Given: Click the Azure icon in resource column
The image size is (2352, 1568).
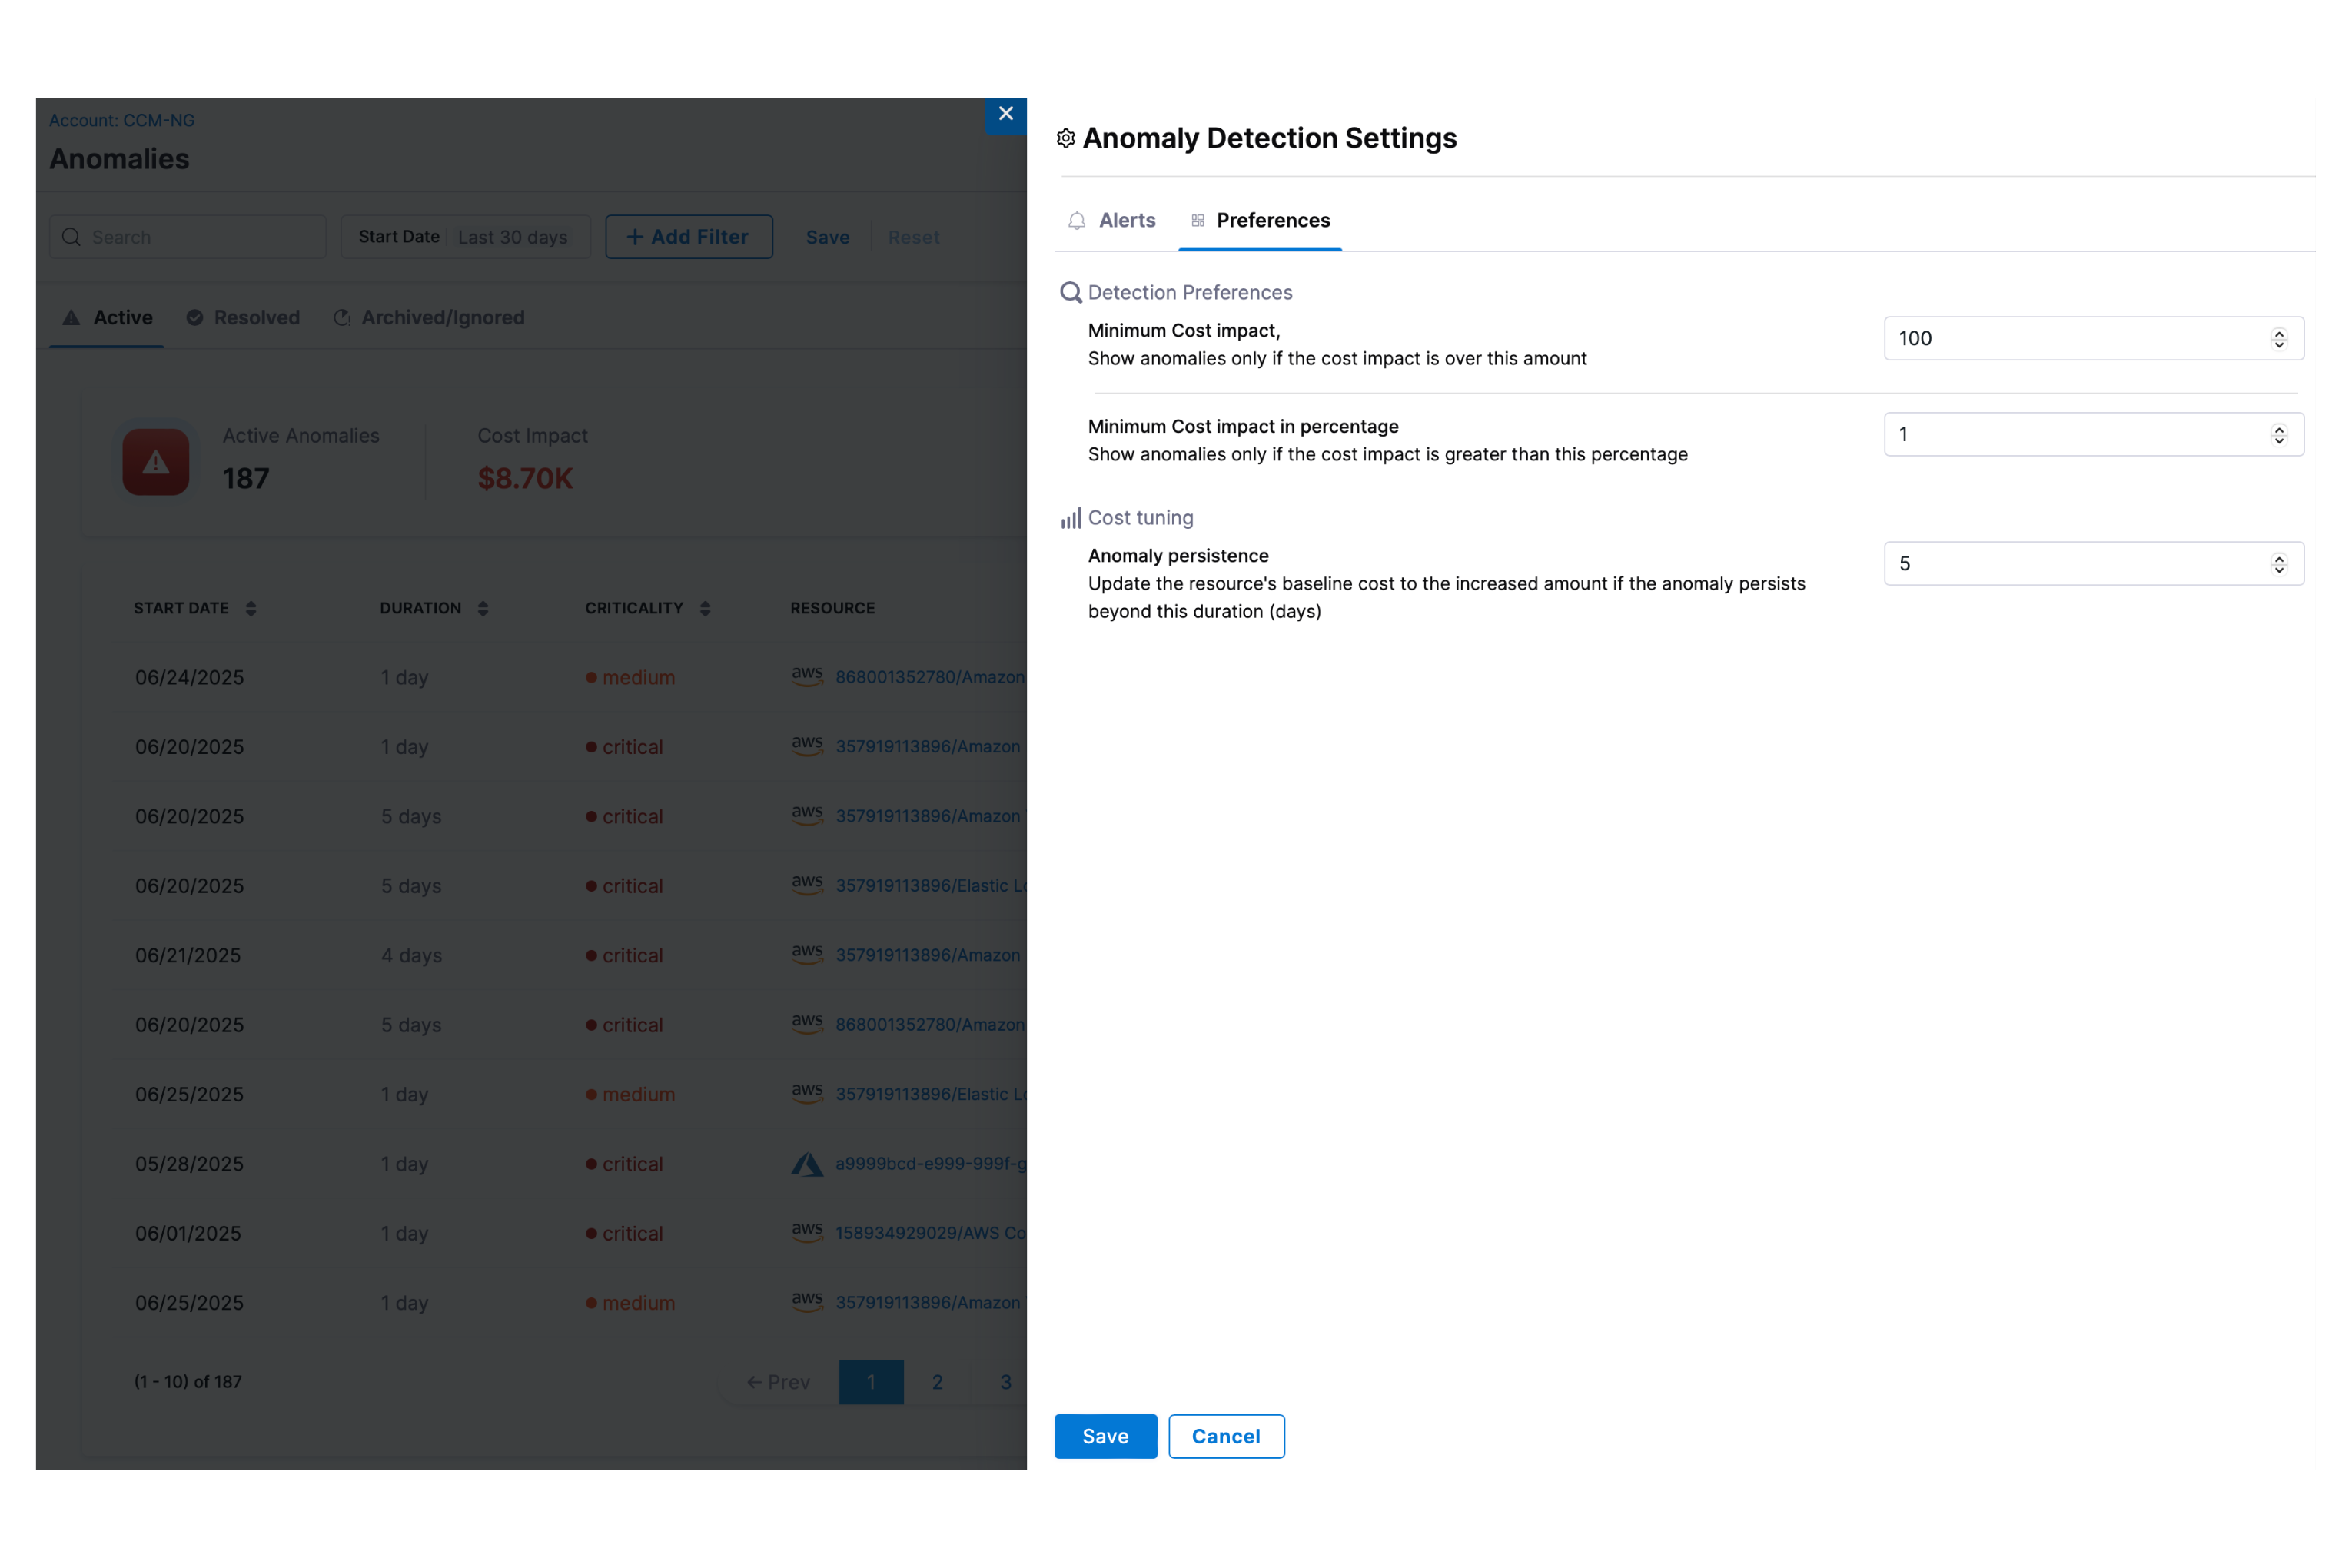Looking at the screenshot, I should pyautogui.click(x=807, y=1164).
